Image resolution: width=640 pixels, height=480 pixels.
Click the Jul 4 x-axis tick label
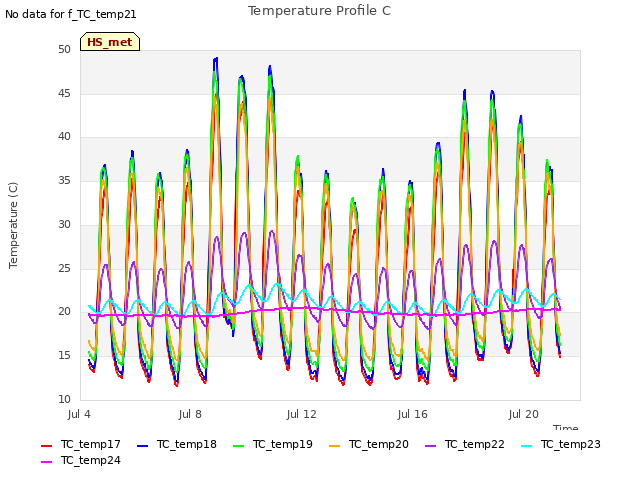(x=79, y=414)
